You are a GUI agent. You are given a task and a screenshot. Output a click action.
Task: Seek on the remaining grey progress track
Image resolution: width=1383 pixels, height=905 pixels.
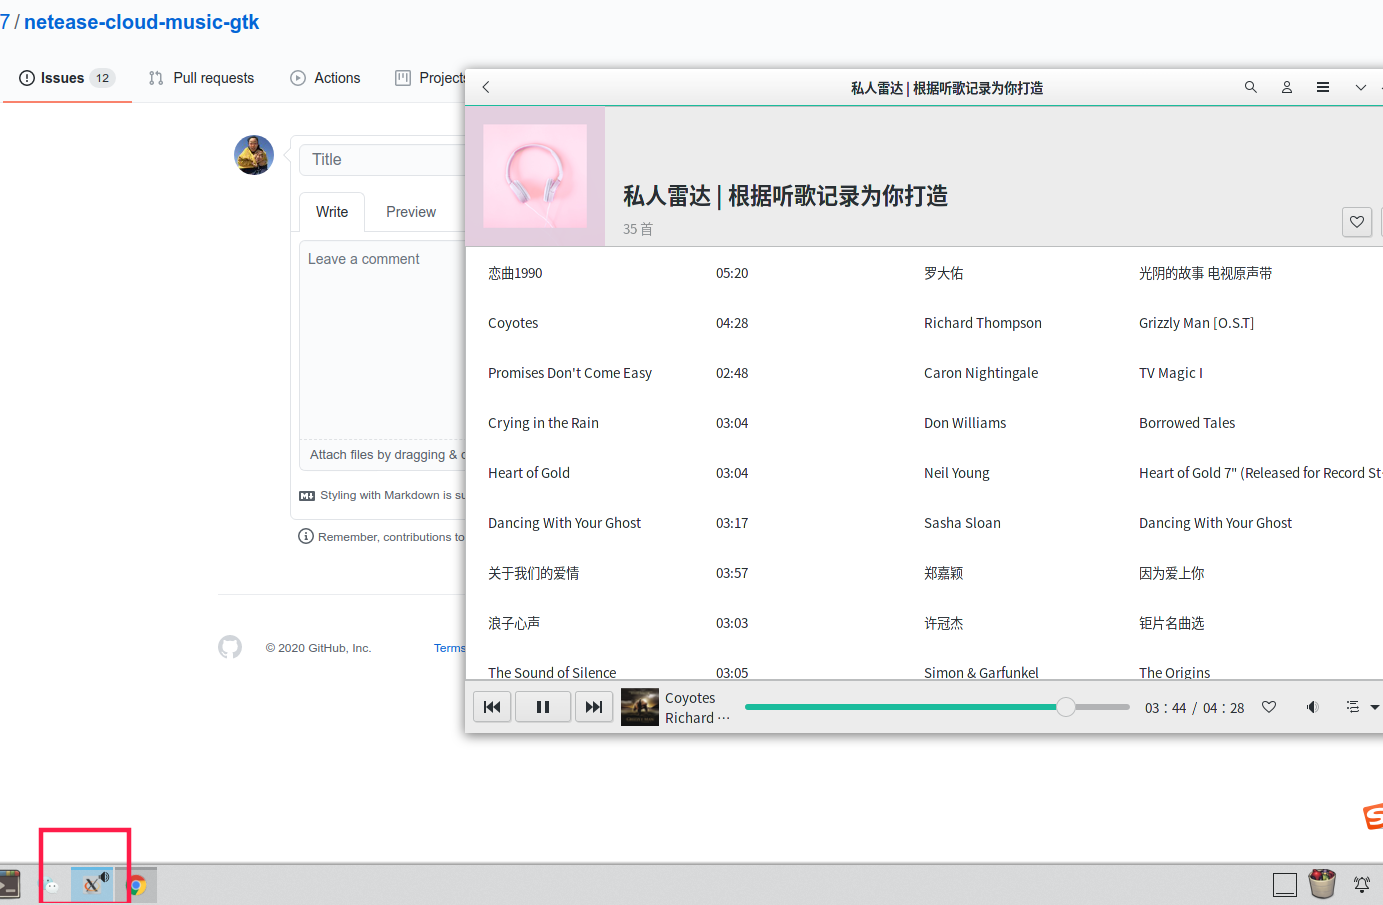click(x=1103, y=707)
